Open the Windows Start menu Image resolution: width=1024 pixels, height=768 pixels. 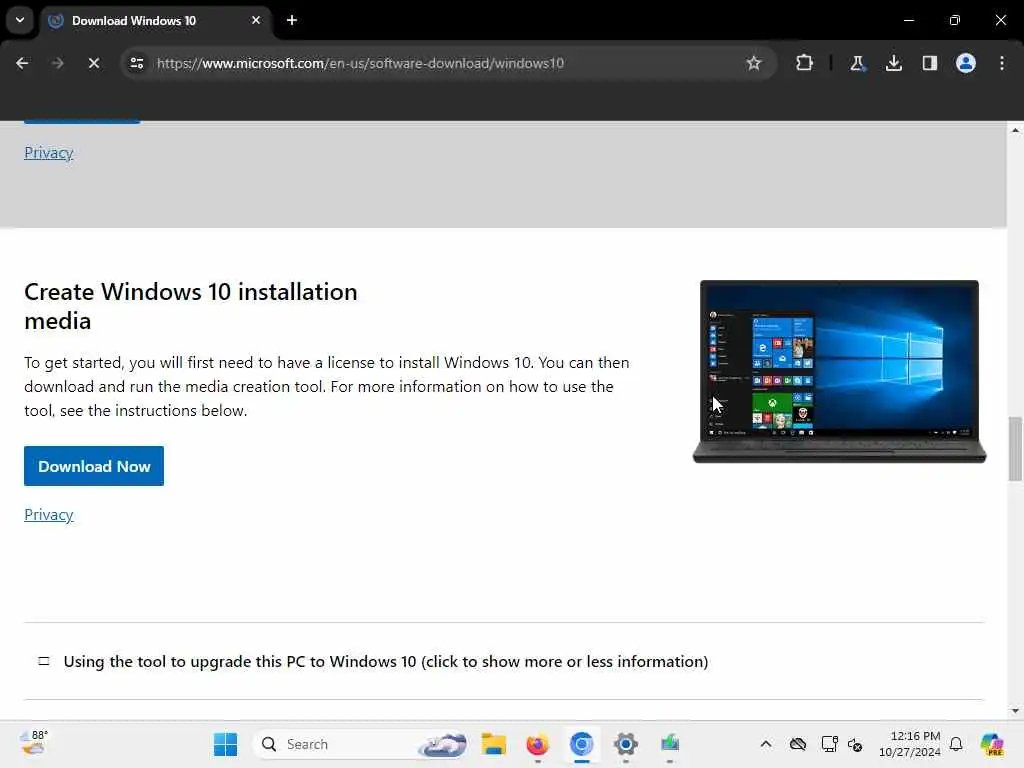pyautogui.click(x=226, y=744)
